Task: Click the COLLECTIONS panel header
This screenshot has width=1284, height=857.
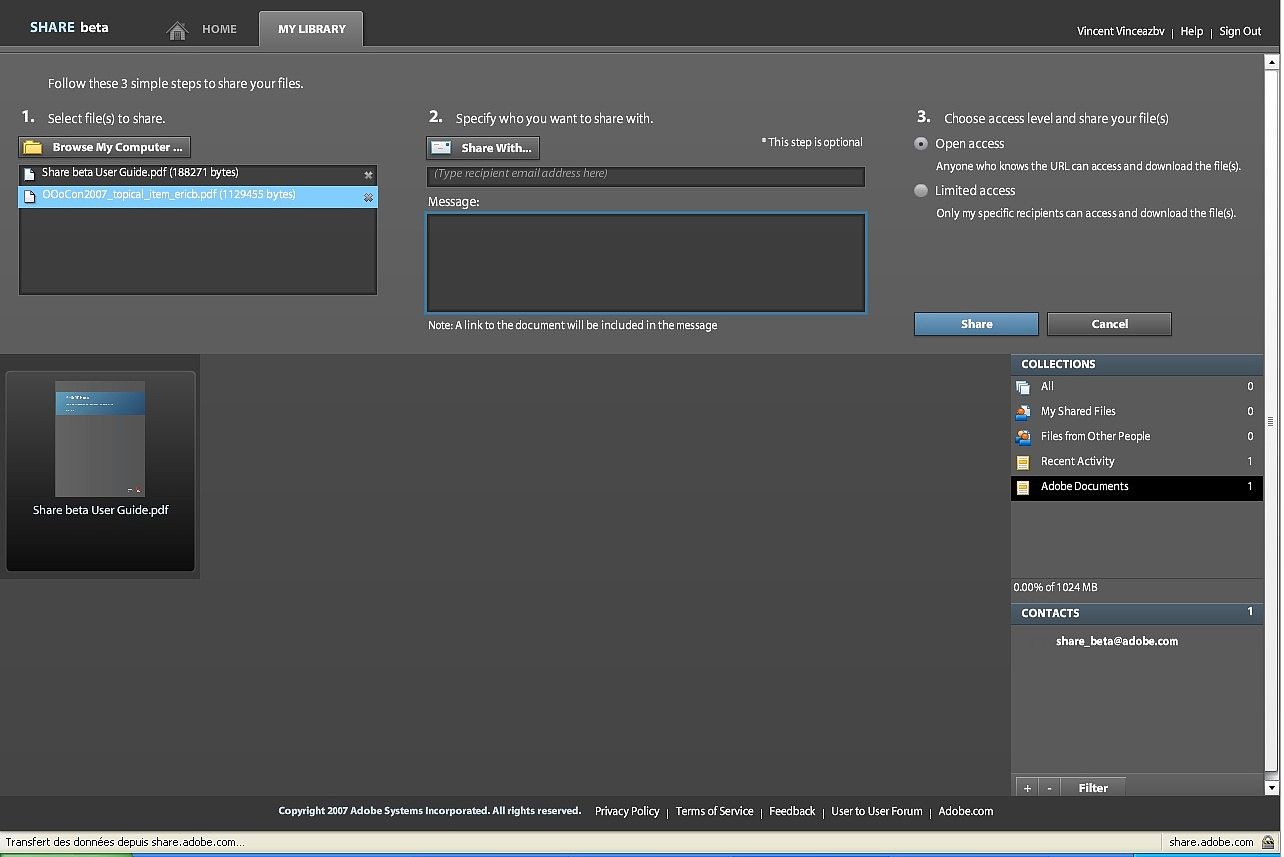Action: (1137, 364)
